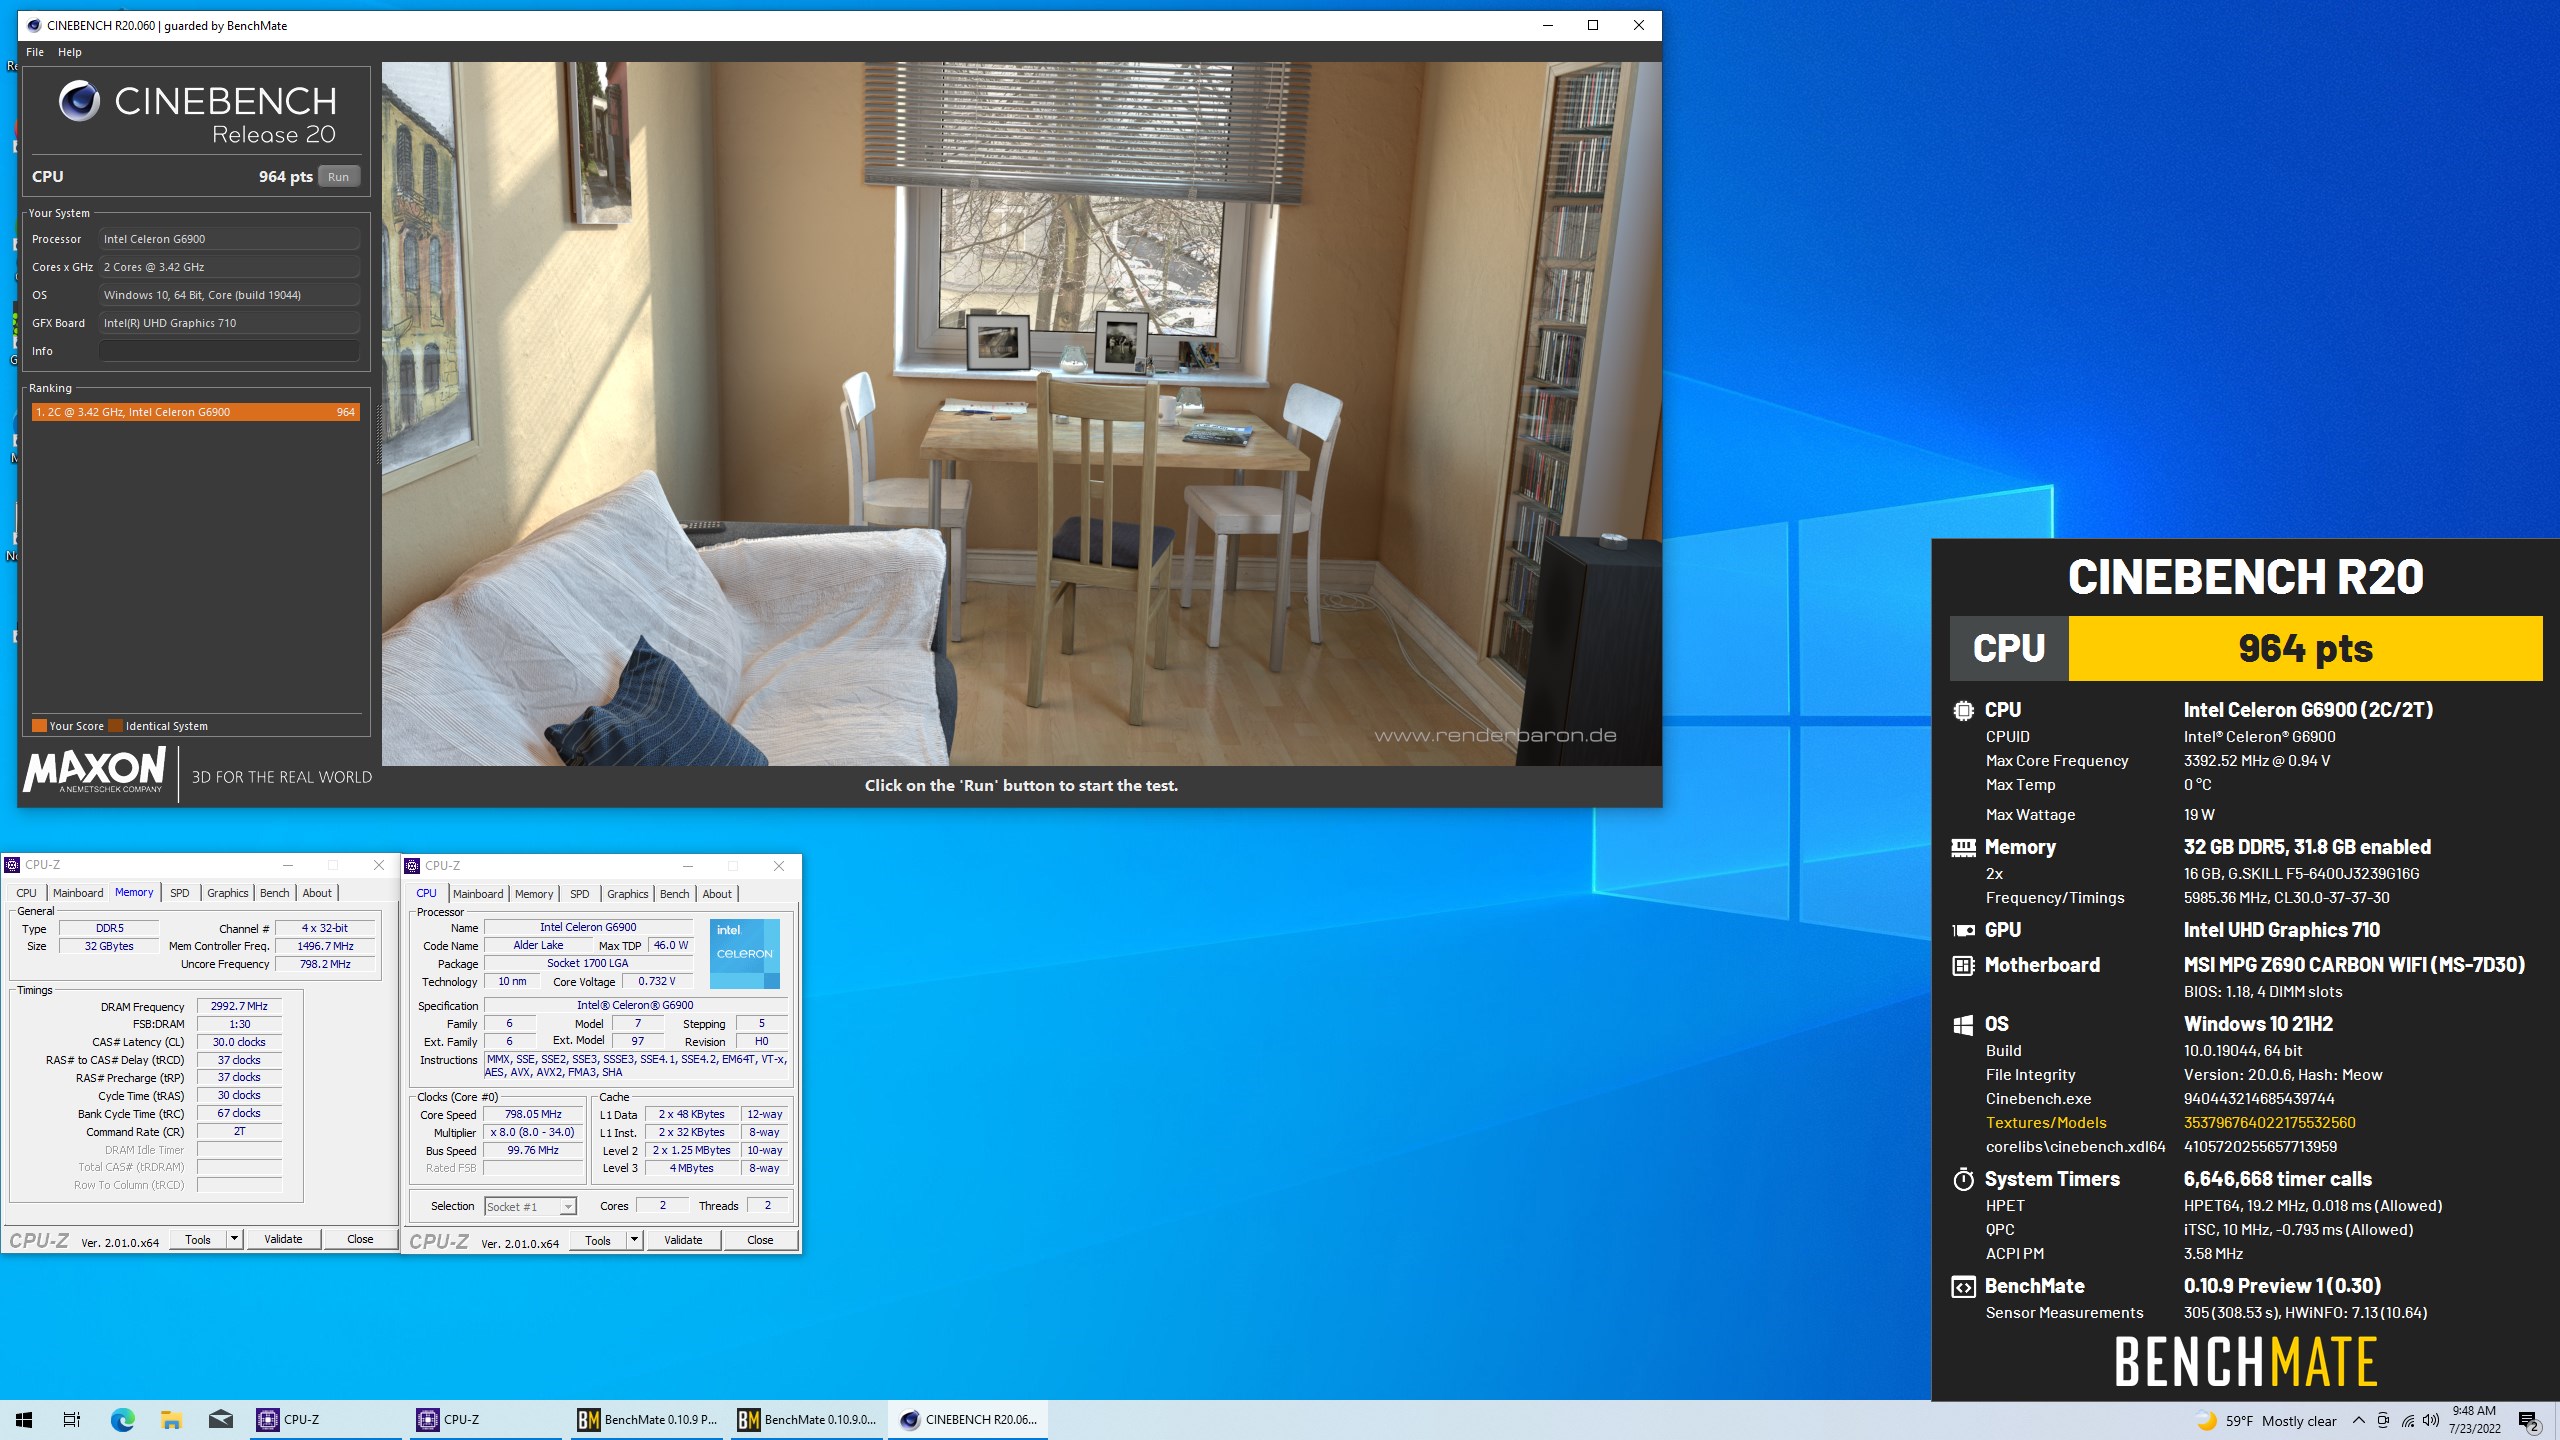2560x1440 pixels.
Task: Open the Mainboard tab in the Memory CPU-Z window
Action: [78, 893]
